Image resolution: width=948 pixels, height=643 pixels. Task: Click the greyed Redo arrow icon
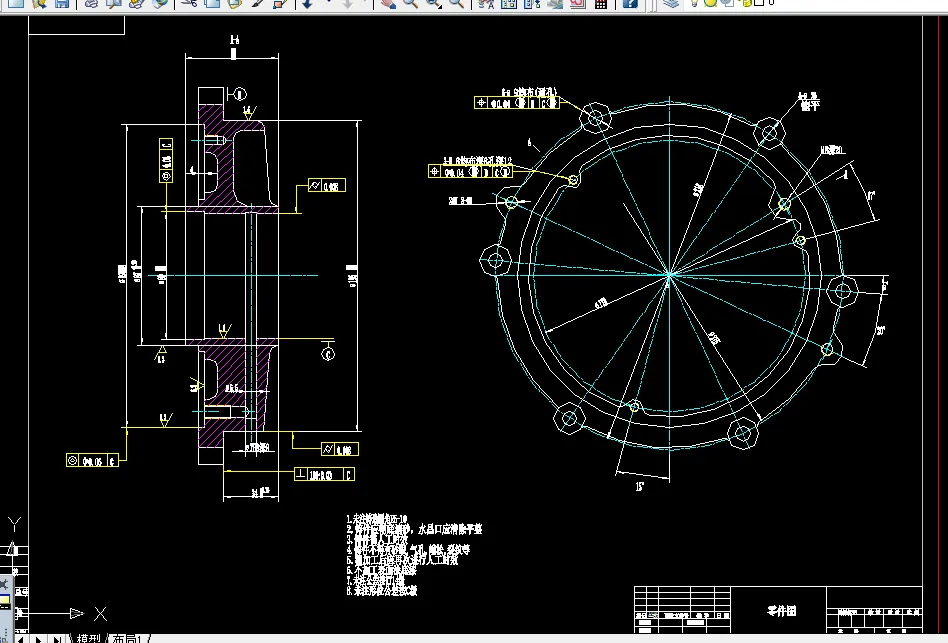[348, 3]
